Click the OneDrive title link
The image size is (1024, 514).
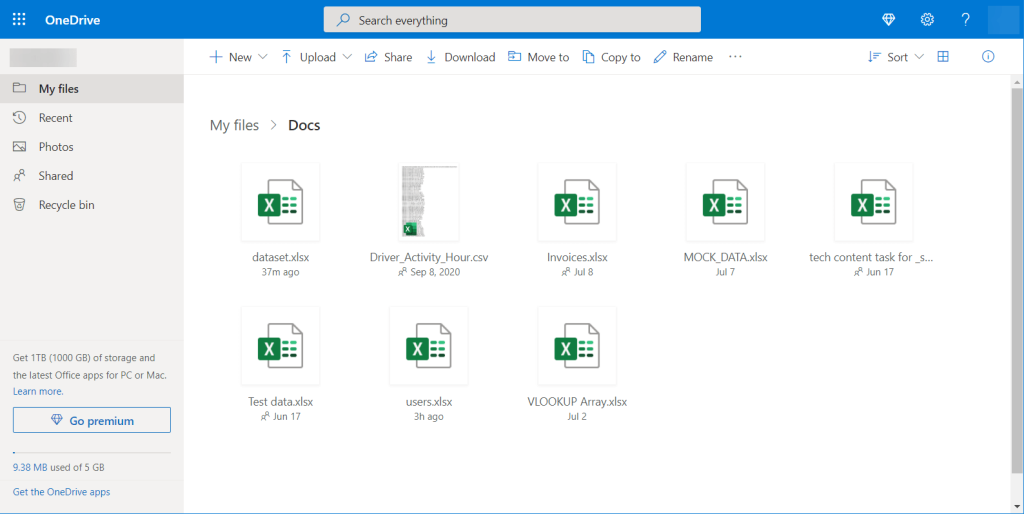tap(72, 20)
